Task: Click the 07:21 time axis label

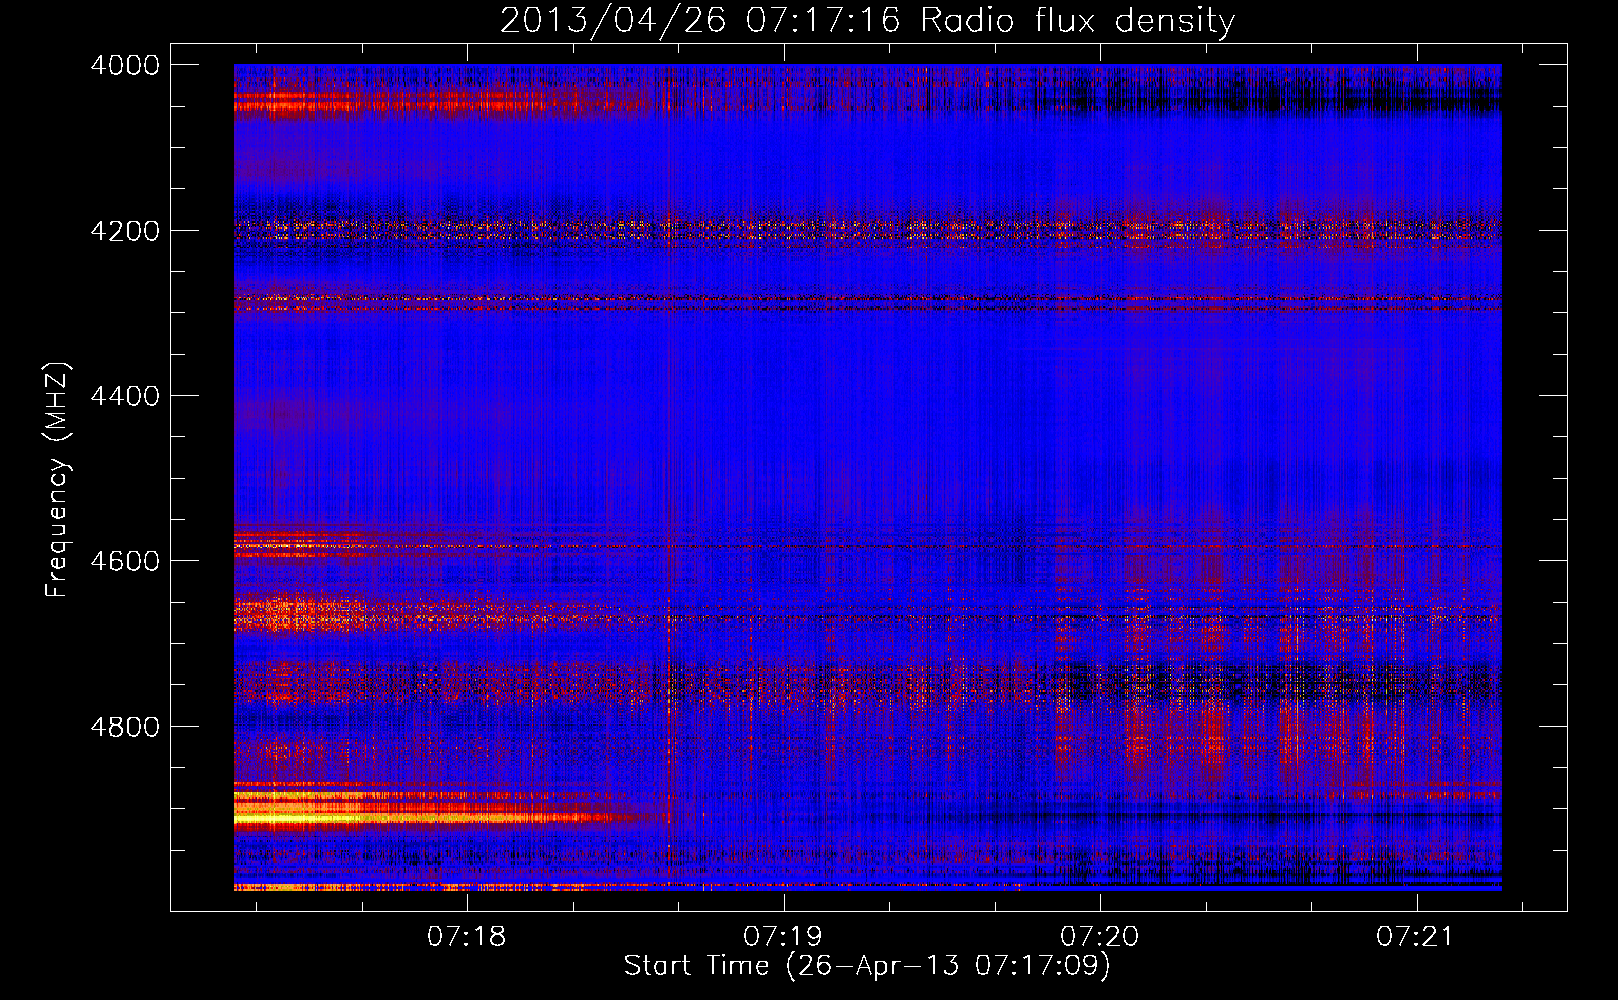Action: pos(1415,937)
